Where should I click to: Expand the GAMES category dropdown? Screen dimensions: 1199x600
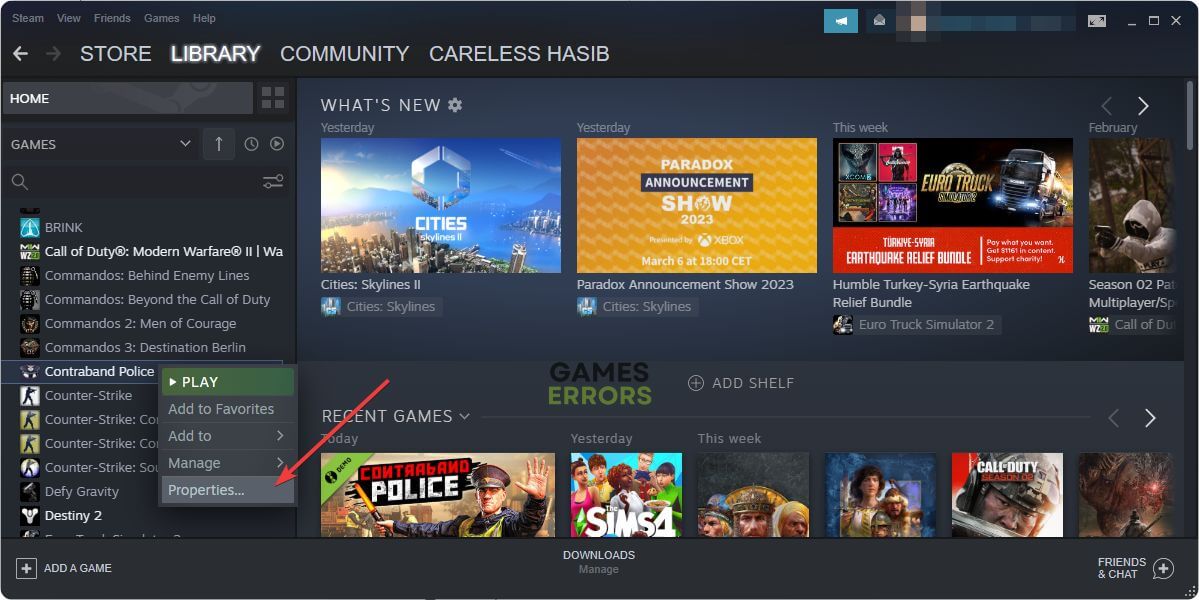pos(185,144)
